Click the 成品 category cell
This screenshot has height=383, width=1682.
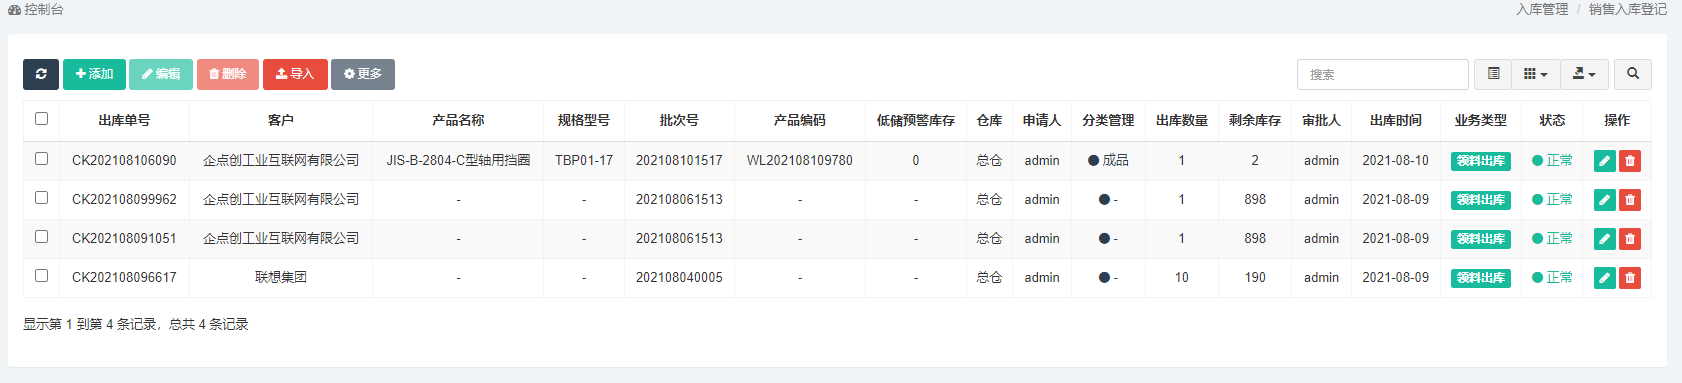(1108, 160)
